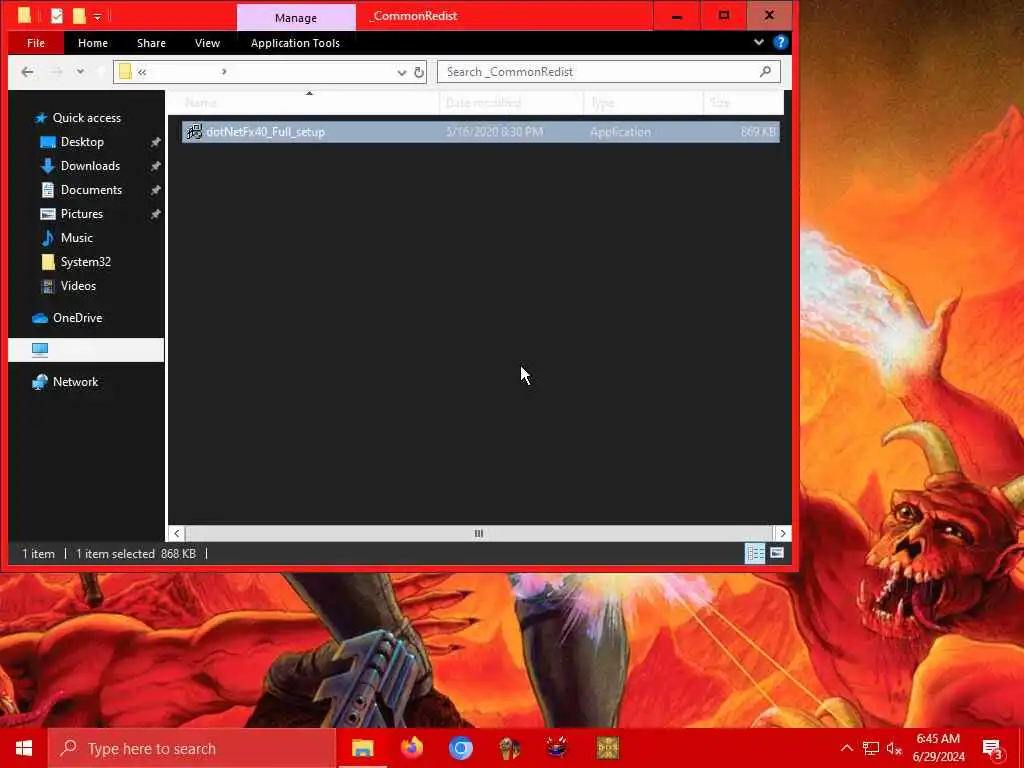Launch Firefox from taskbar
1024x768 pixels.
coord(411,748)
